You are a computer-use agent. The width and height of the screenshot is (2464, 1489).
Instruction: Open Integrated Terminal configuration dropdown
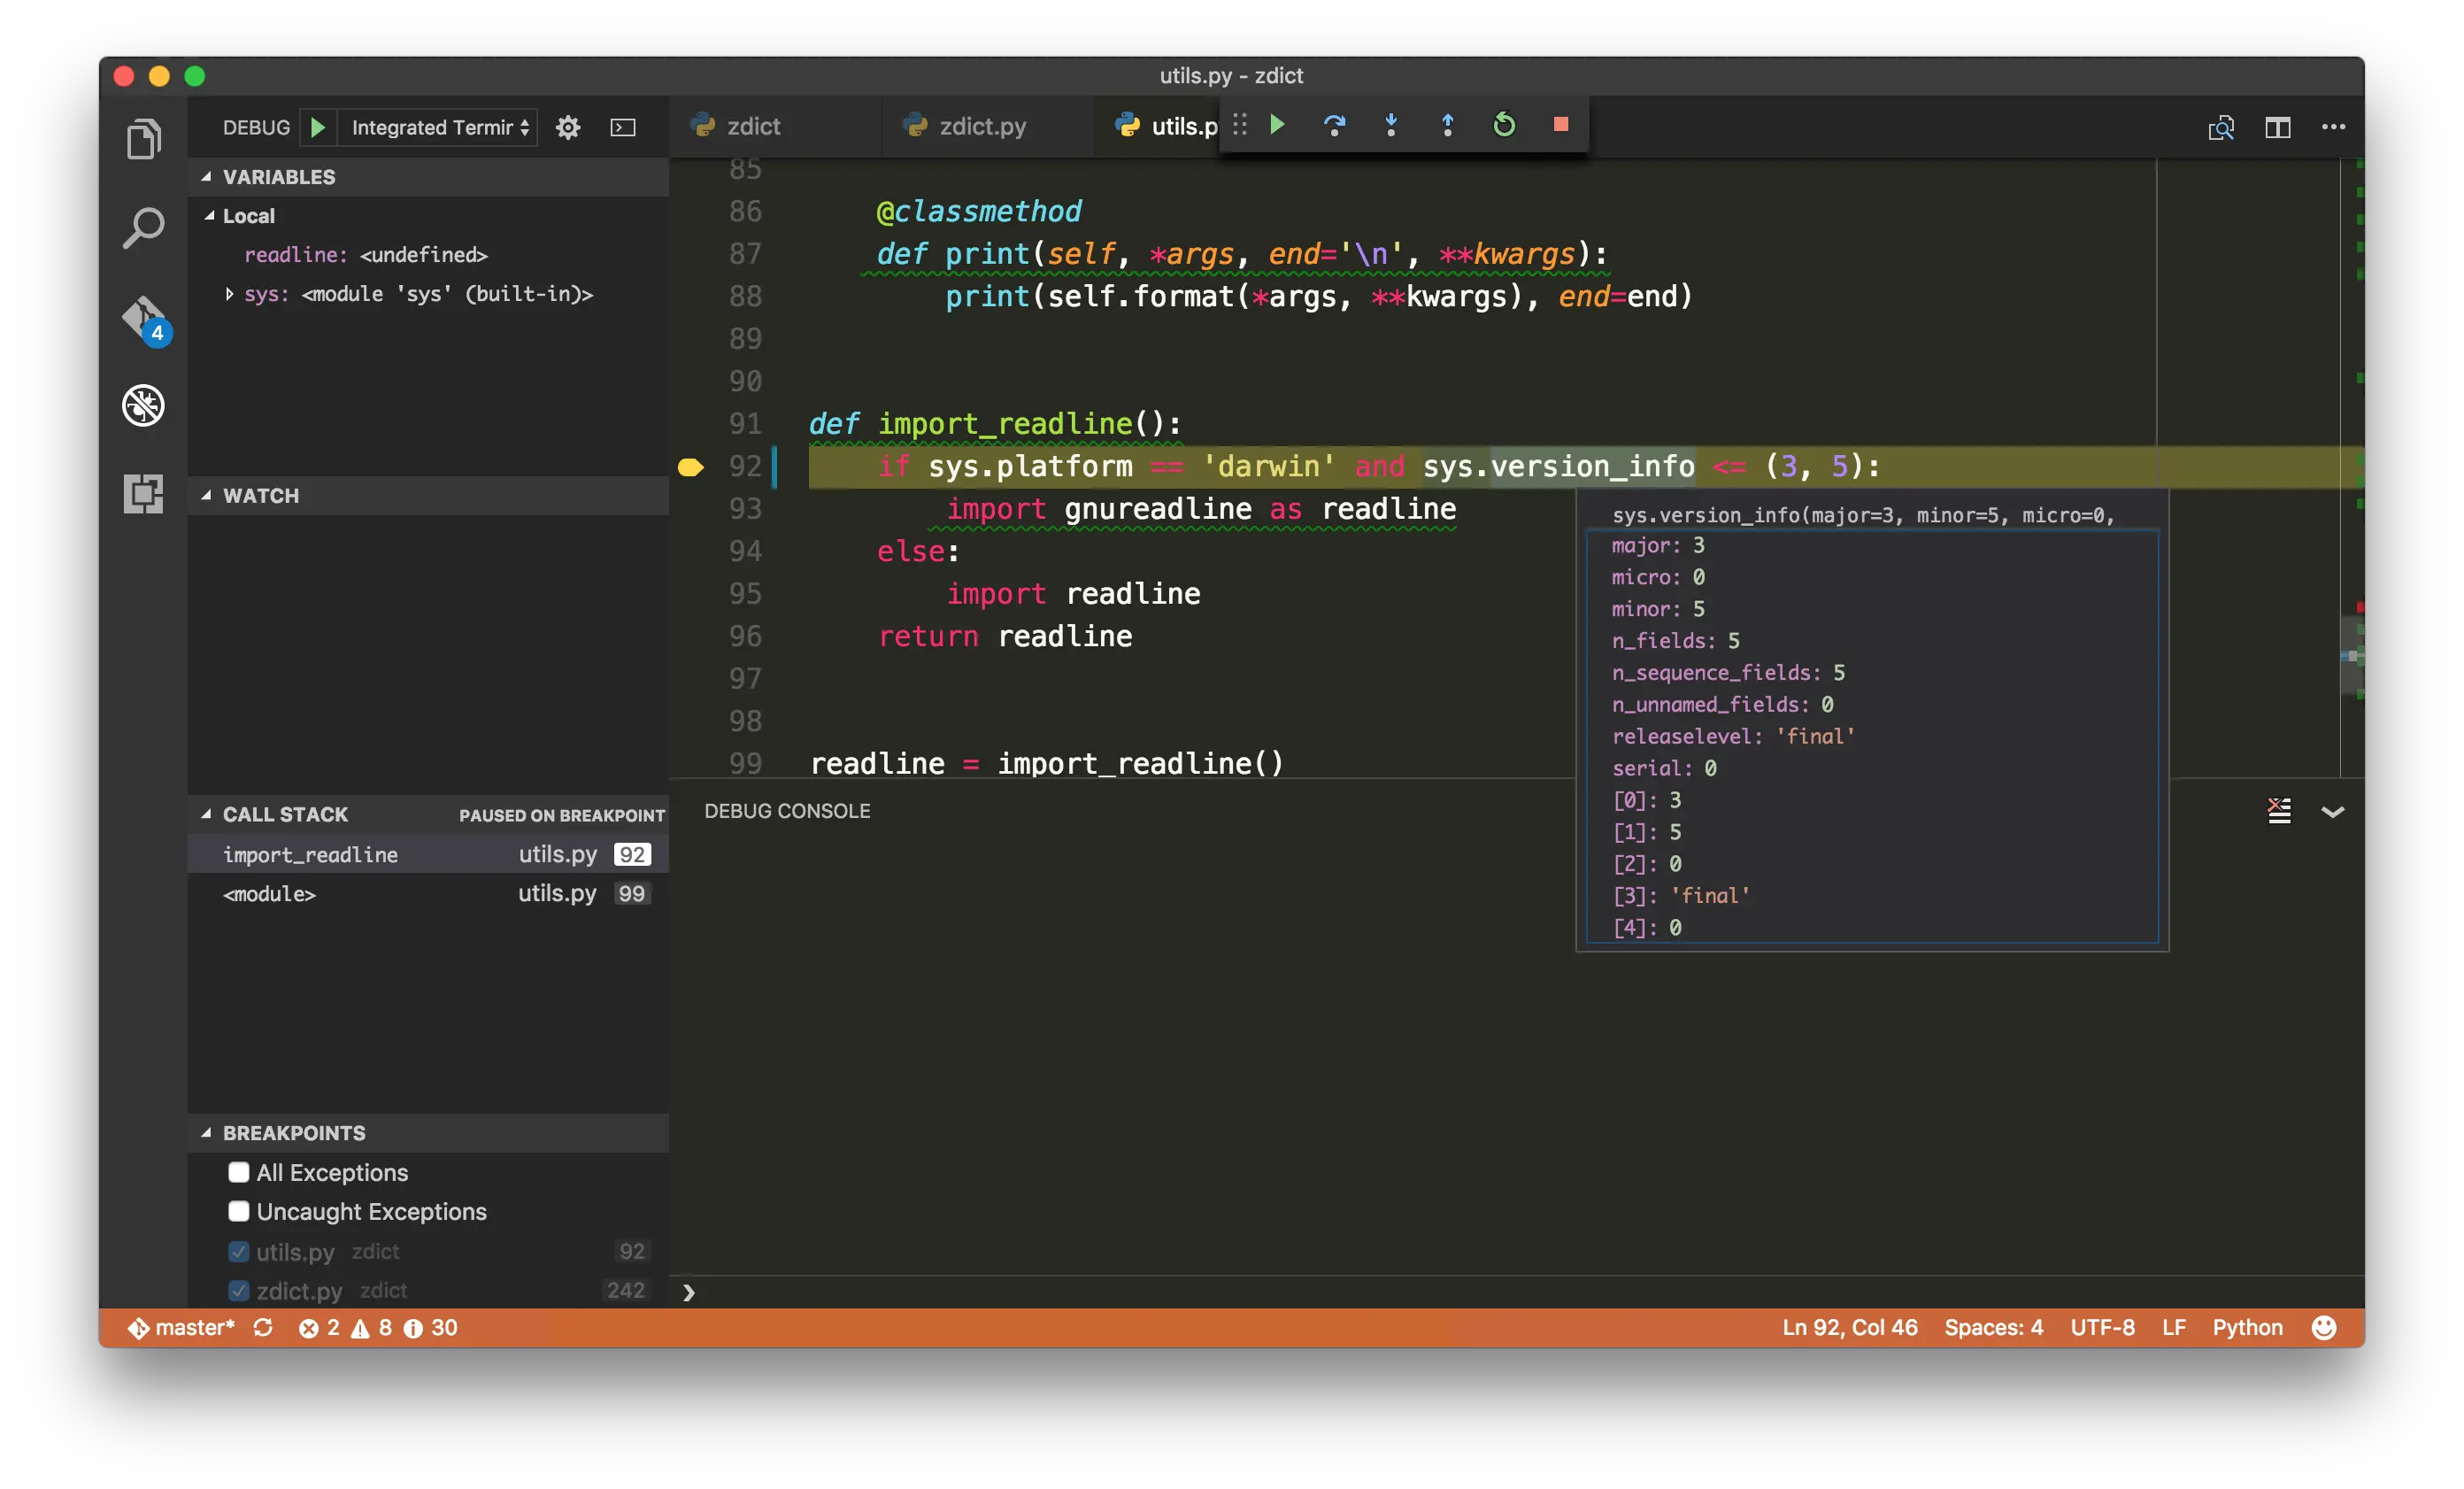[x=440, y=127]
